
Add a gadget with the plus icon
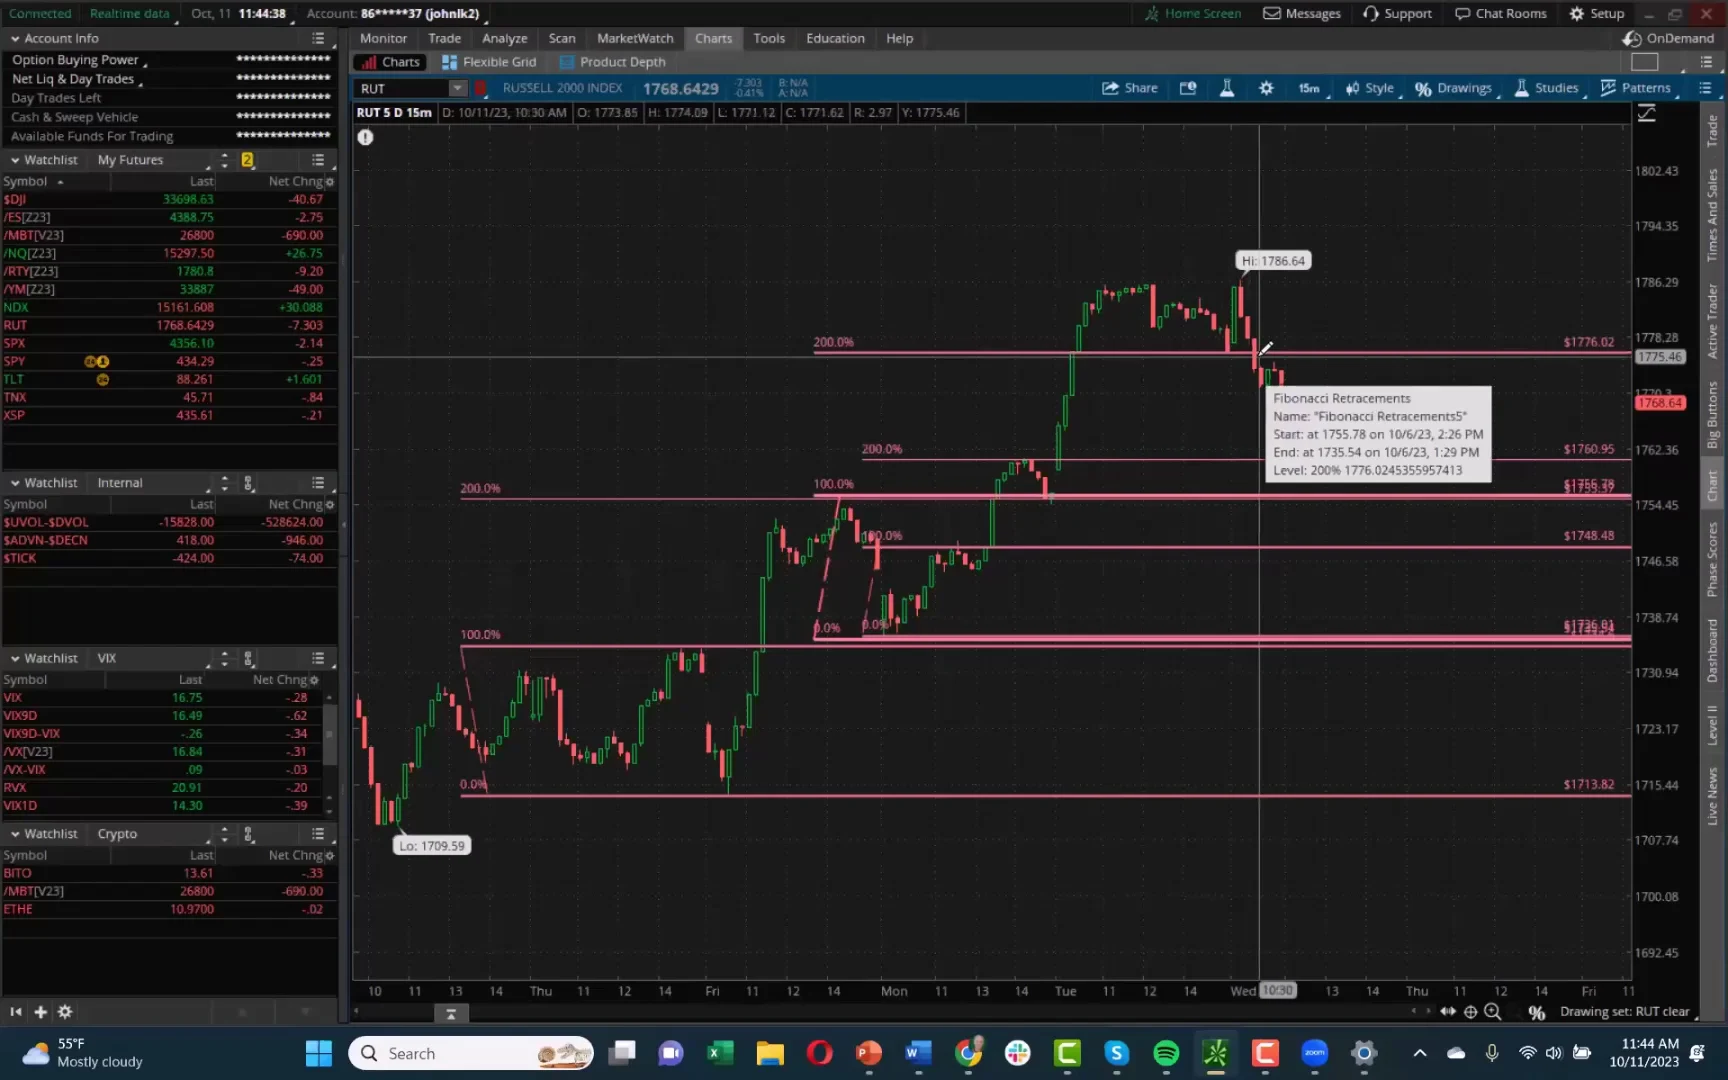pyautogui.click(x=40, y=1012)
